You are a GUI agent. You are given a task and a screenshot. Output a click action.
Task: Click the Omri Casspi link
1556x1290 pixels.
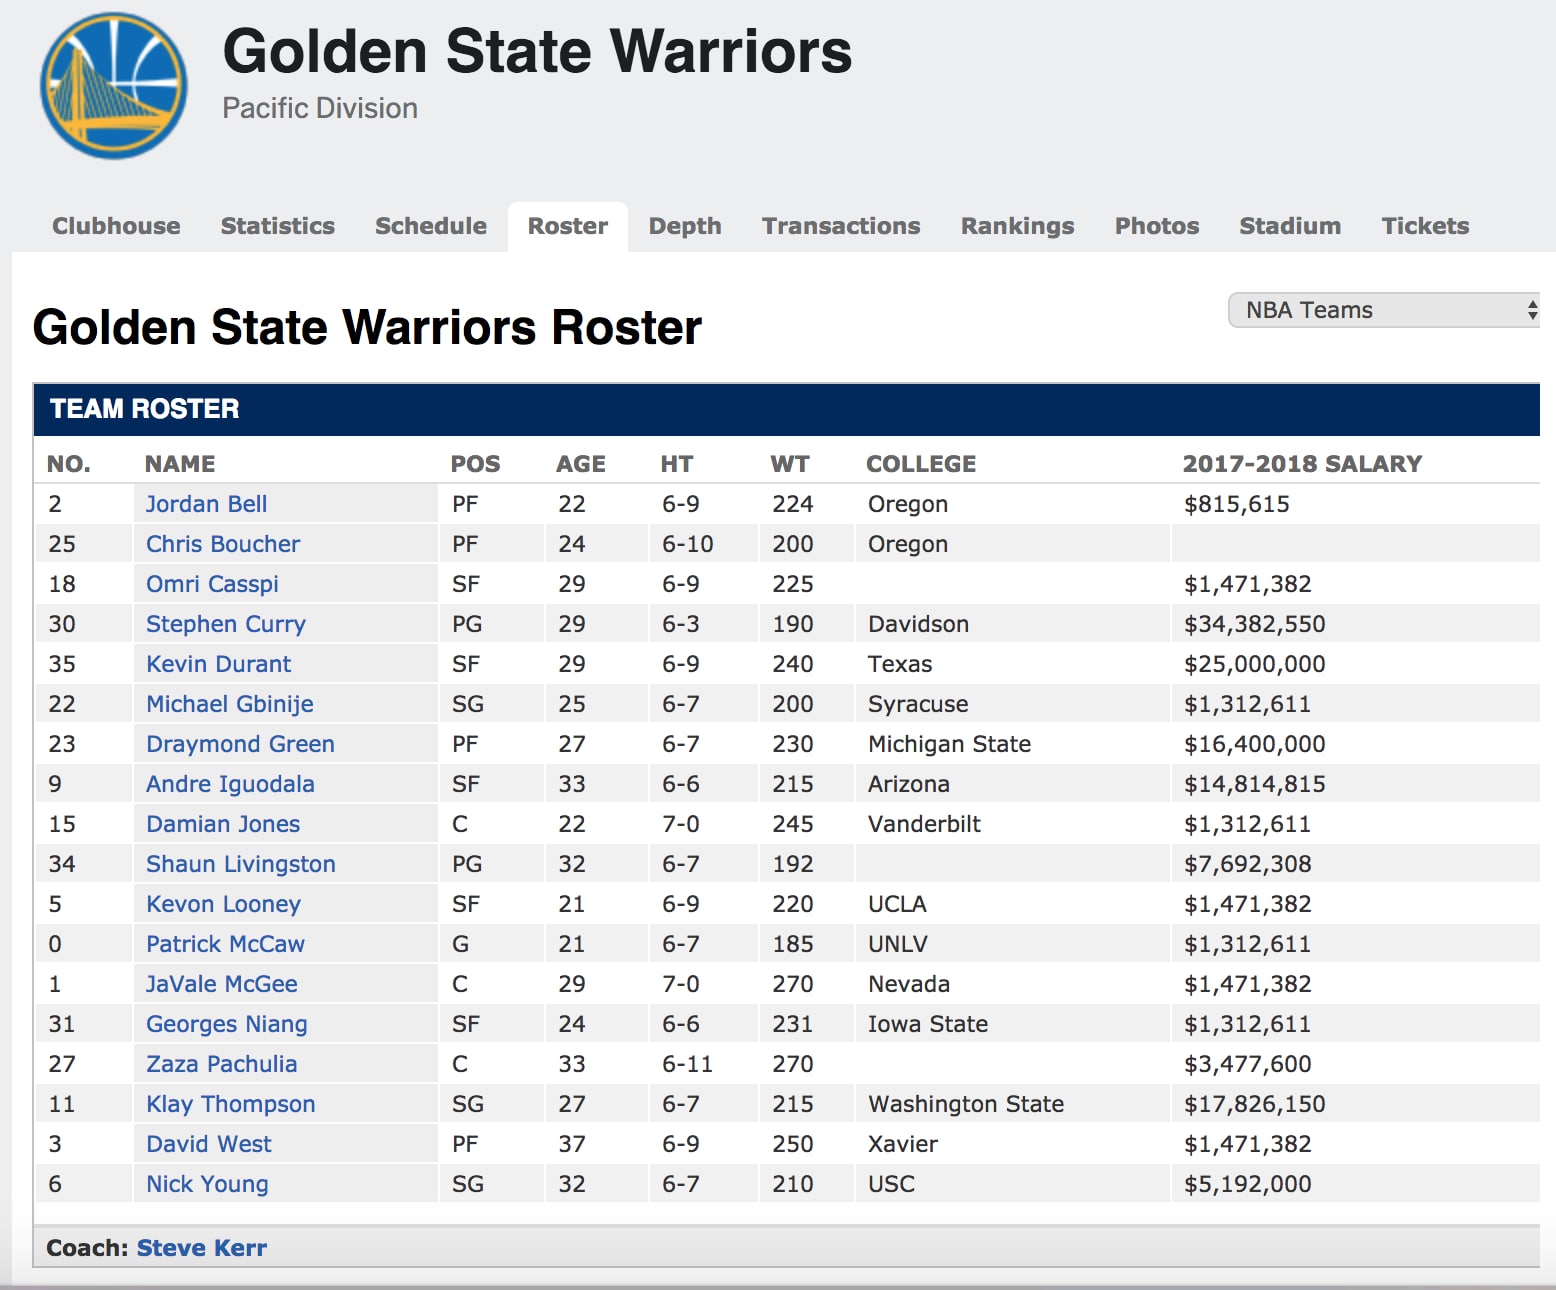212,584
